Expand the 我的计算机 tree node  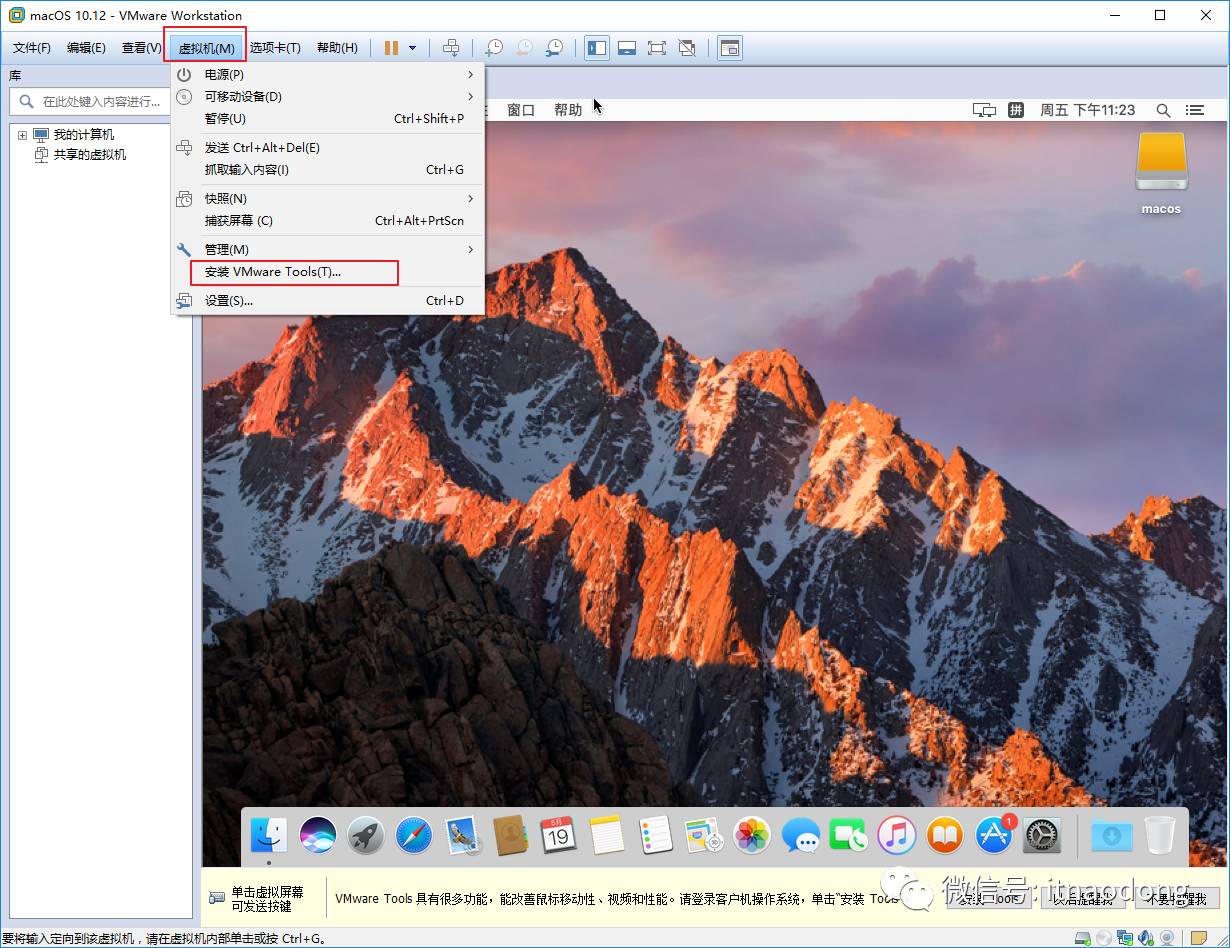22,135
